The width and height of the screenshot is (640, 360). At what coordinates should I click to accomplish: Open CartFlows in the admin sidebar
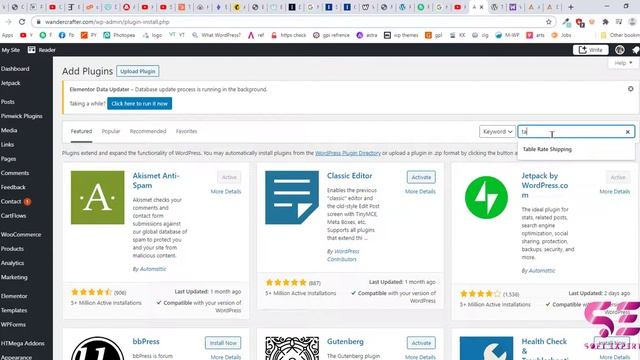13,216
